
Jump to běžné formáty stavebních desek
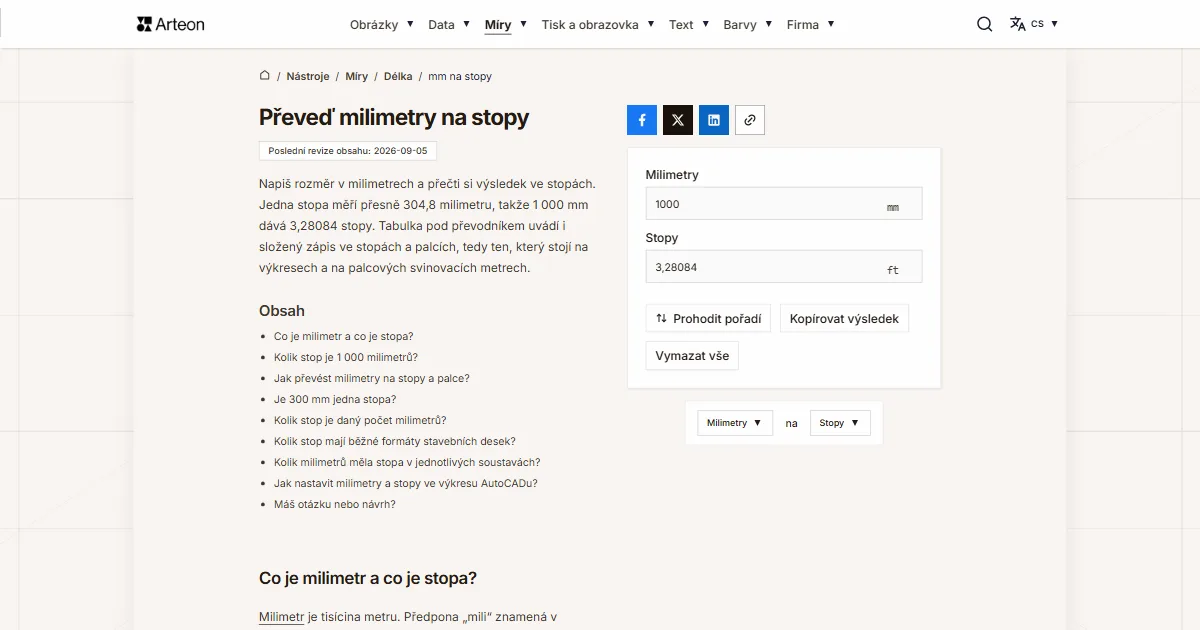coord(395,441)
